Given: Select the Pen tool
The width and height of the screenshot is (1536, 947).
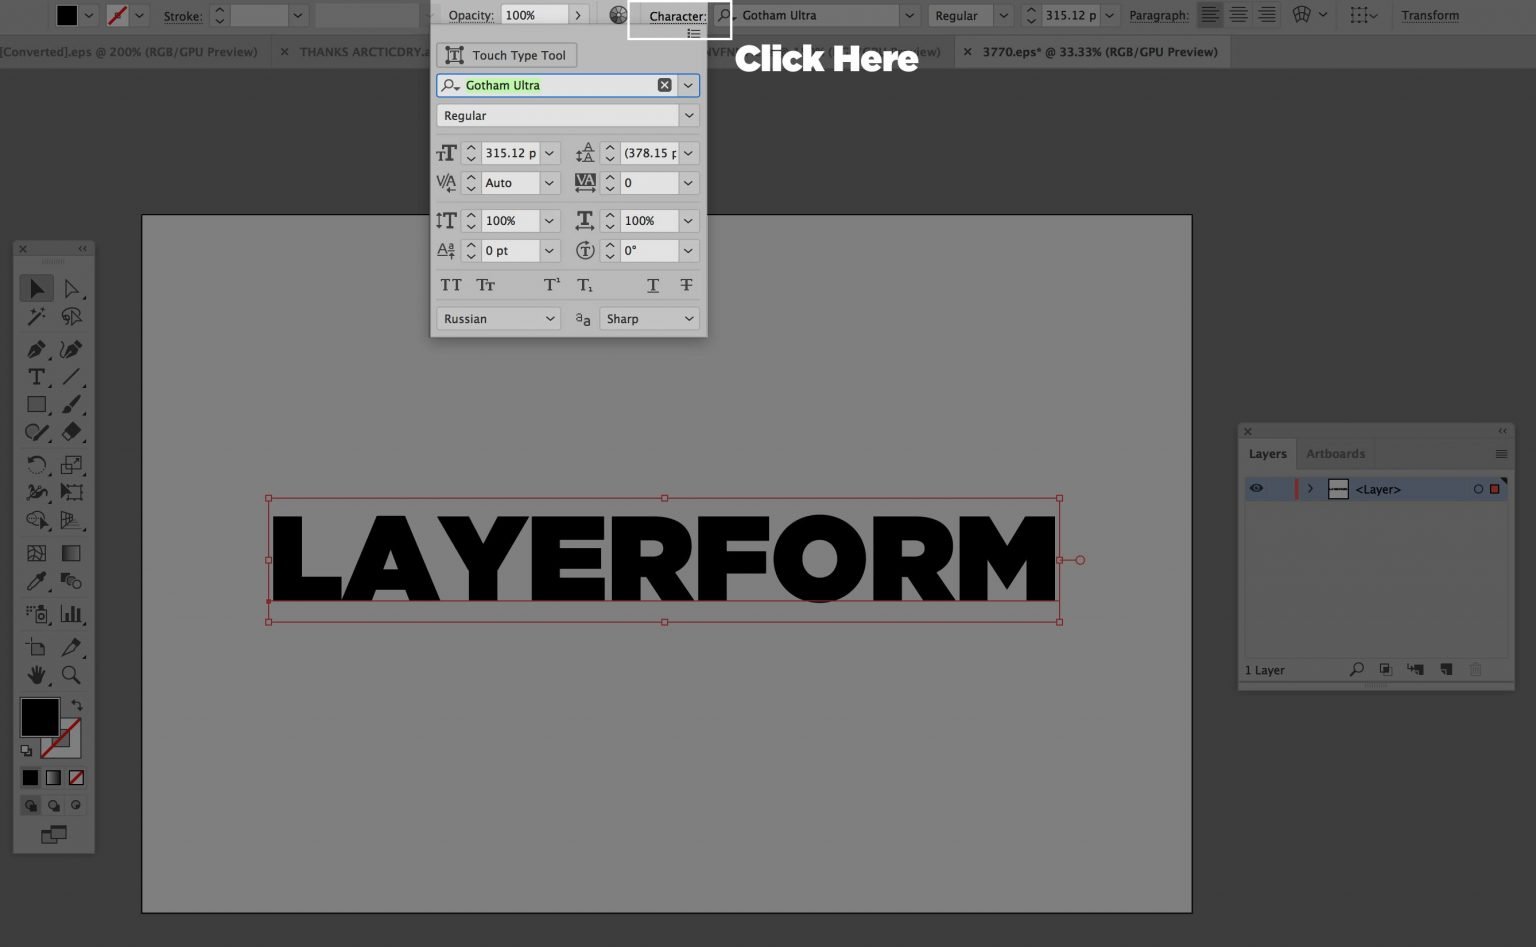Looking at the screenshot, I should click(x=36, y=349).
